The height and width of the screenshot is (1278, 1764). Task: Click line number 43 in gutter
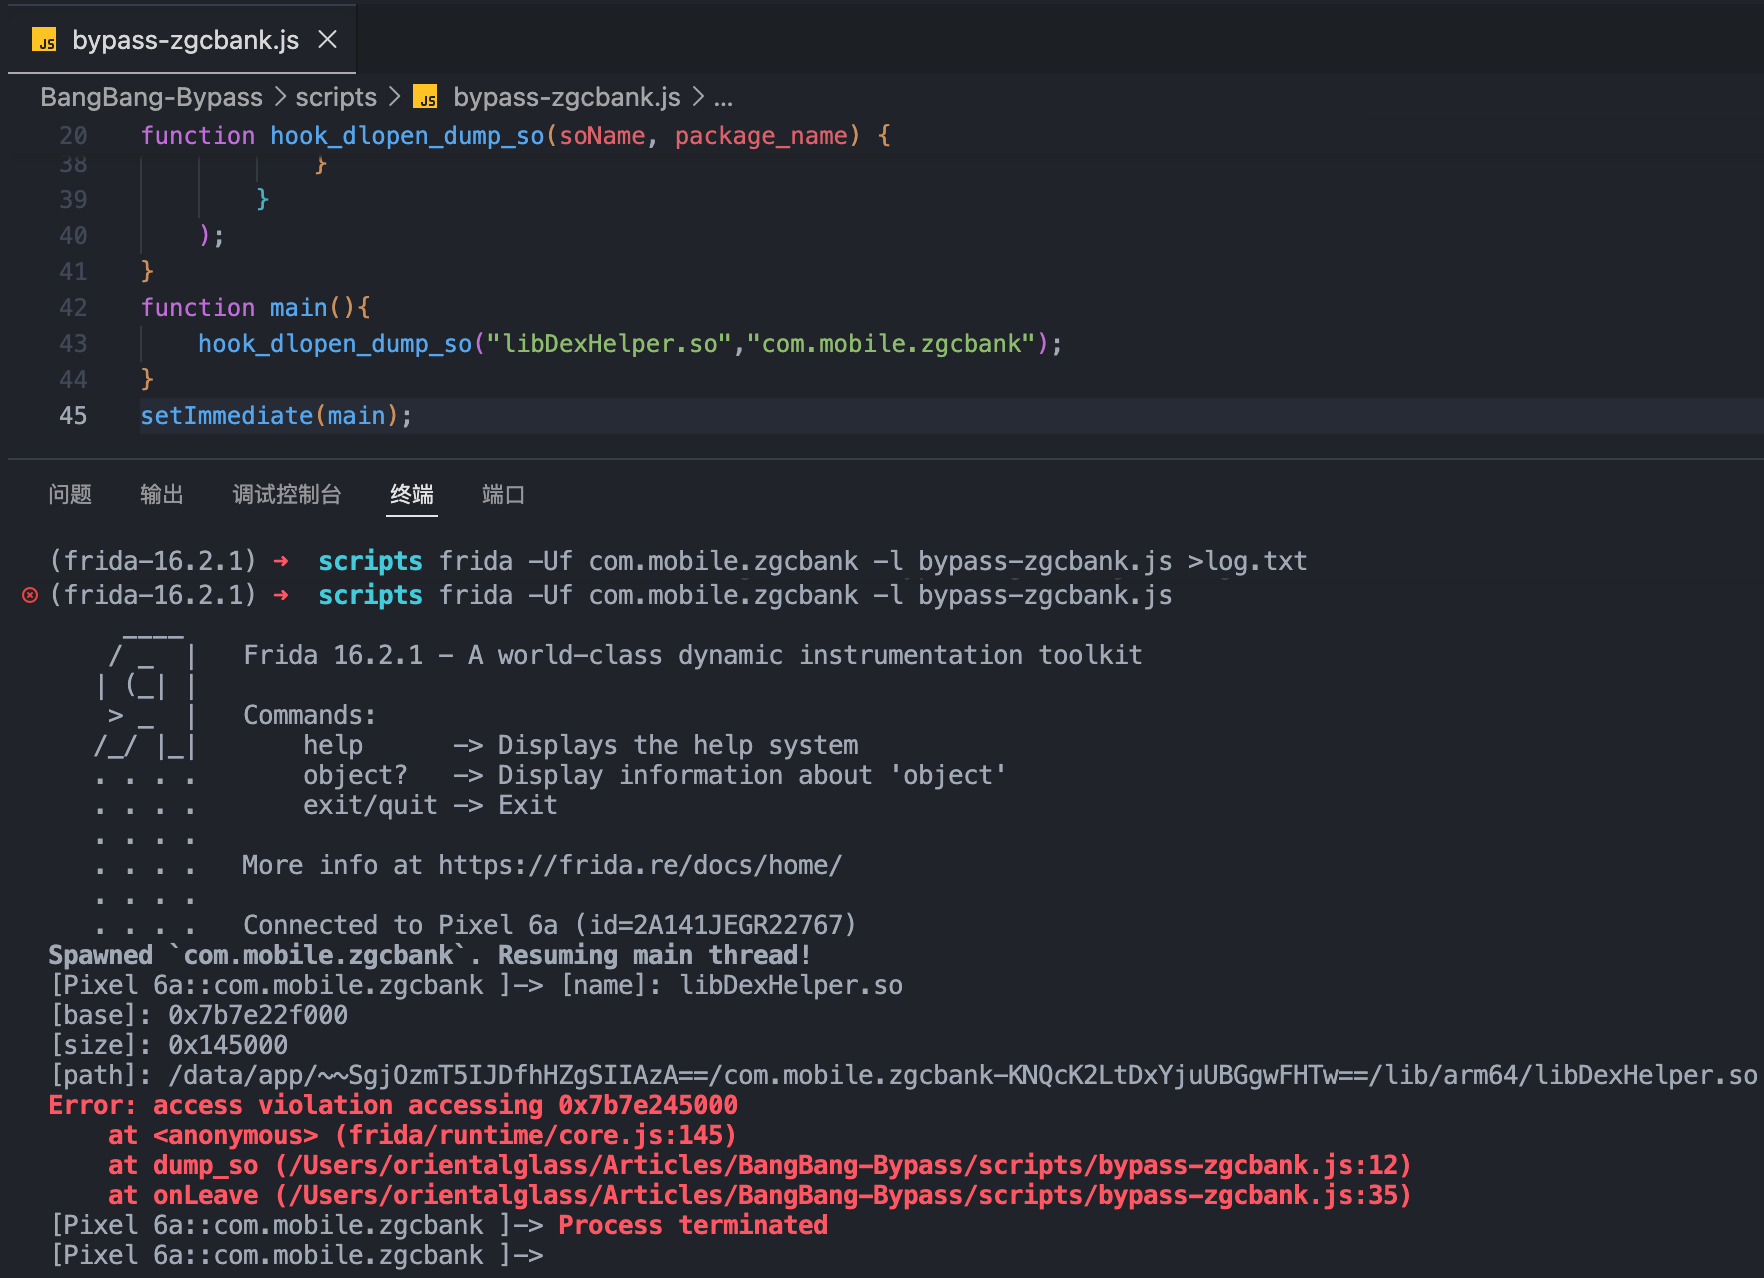[73, 343]
